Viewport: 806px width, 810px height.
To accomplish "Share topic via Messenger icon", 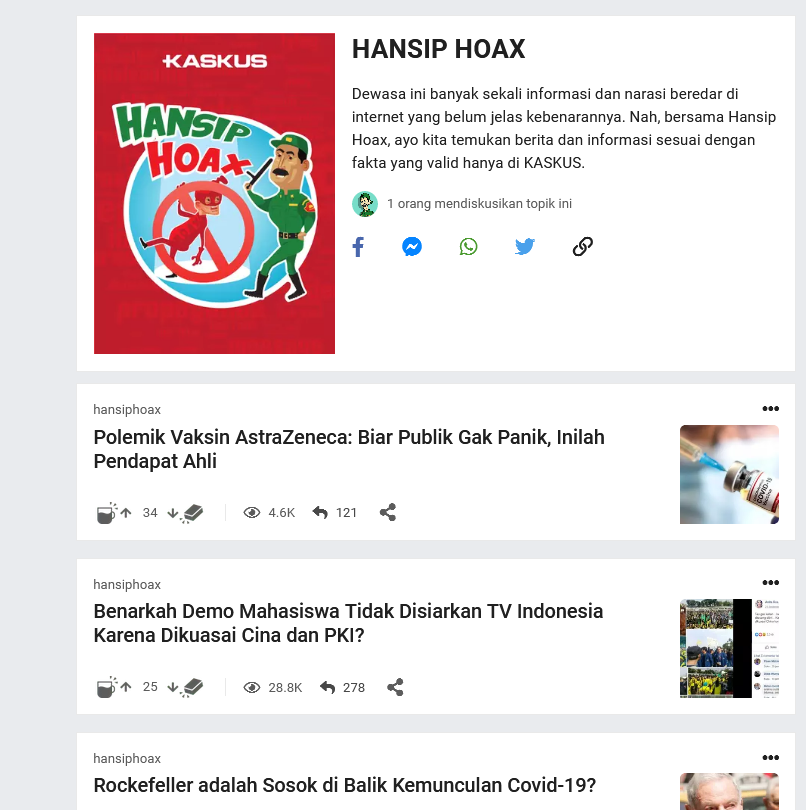I will pyautogui.click(x=412, y=247).
